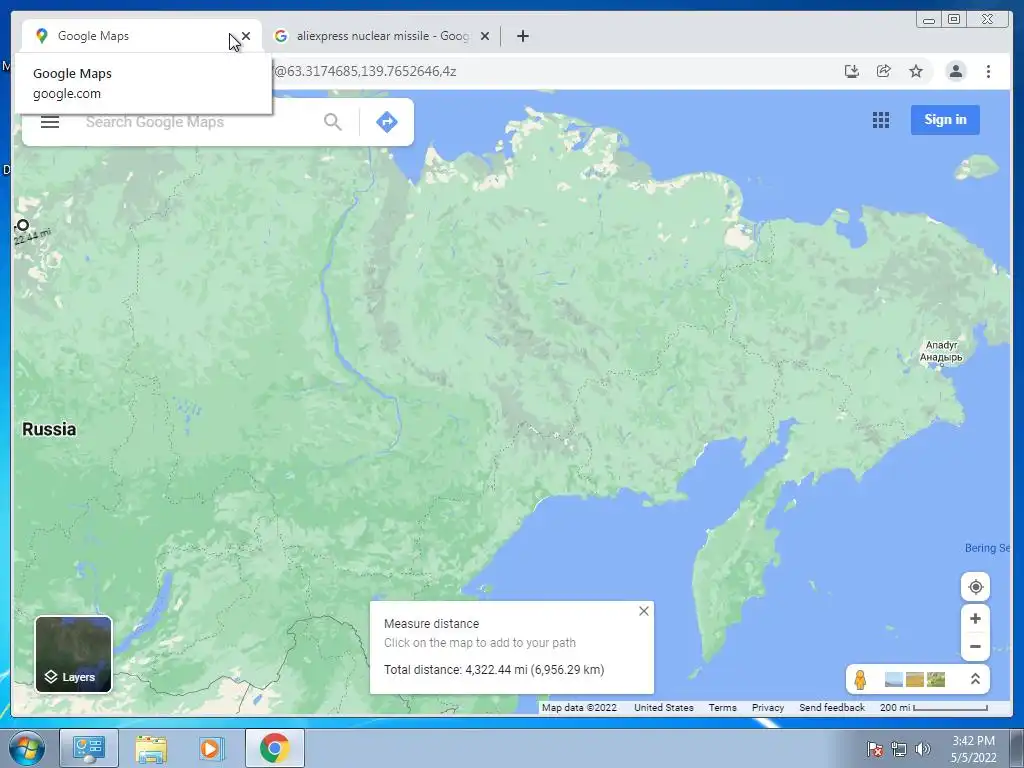Select the Street View pegman icon

(x=860, y=679)
